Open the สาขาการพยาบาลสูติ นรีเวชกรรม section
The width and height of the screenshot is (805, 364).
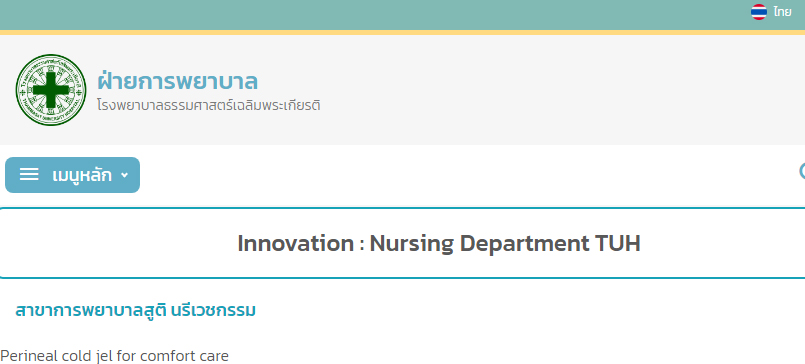136,311
